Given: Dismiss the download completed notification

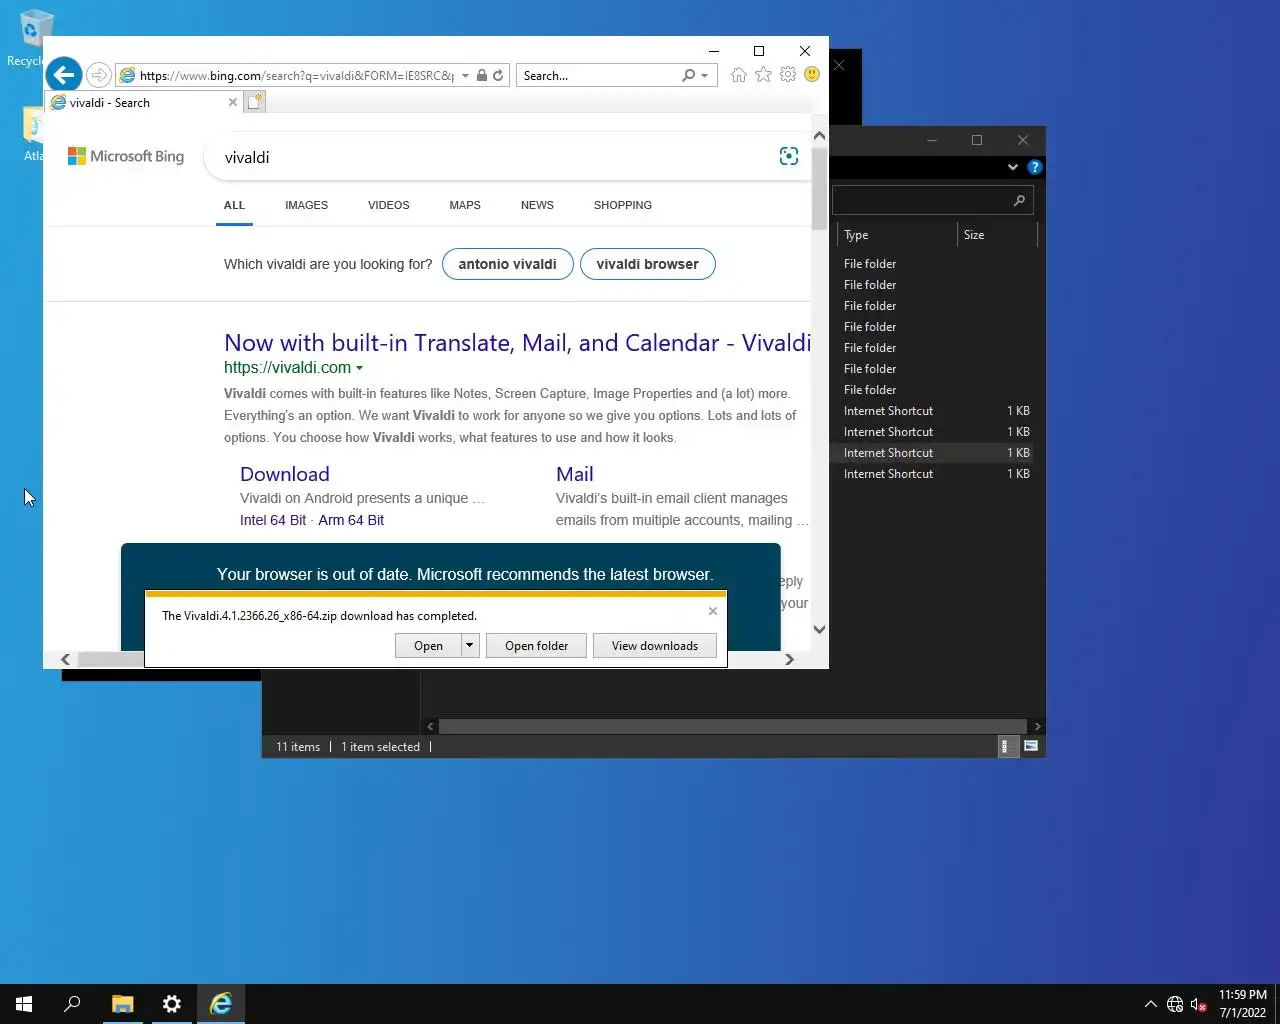Looking at the screenshot, I should point(713,611).
